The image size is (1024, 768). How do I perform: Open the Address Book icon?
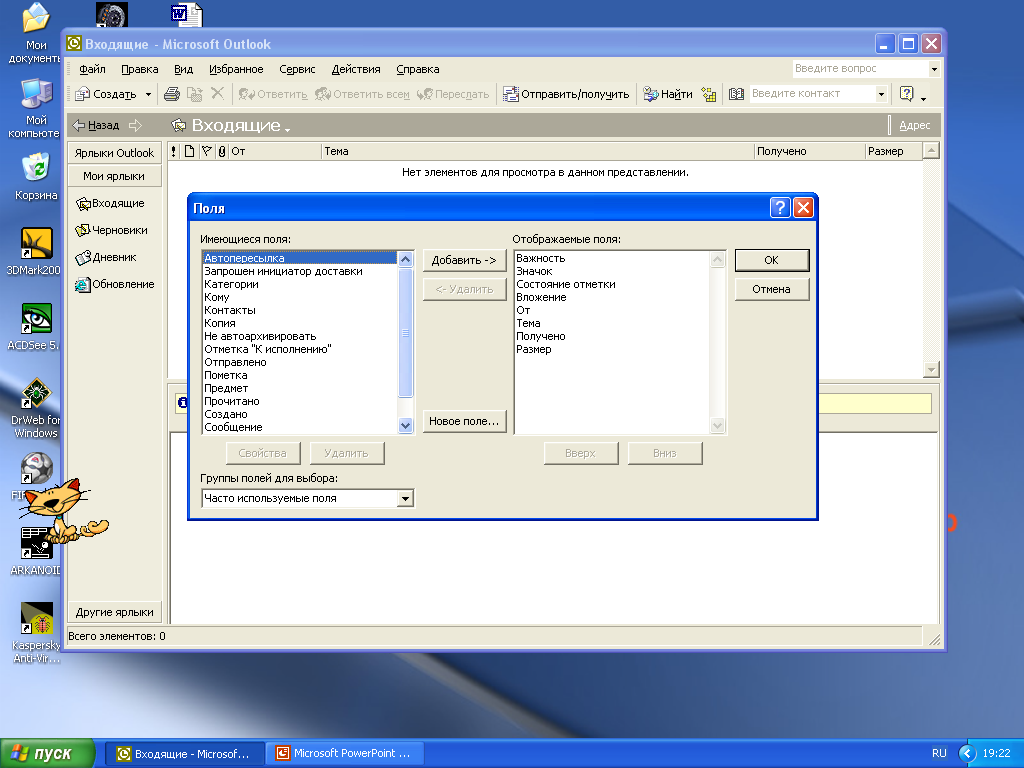[x=736, y=94]
